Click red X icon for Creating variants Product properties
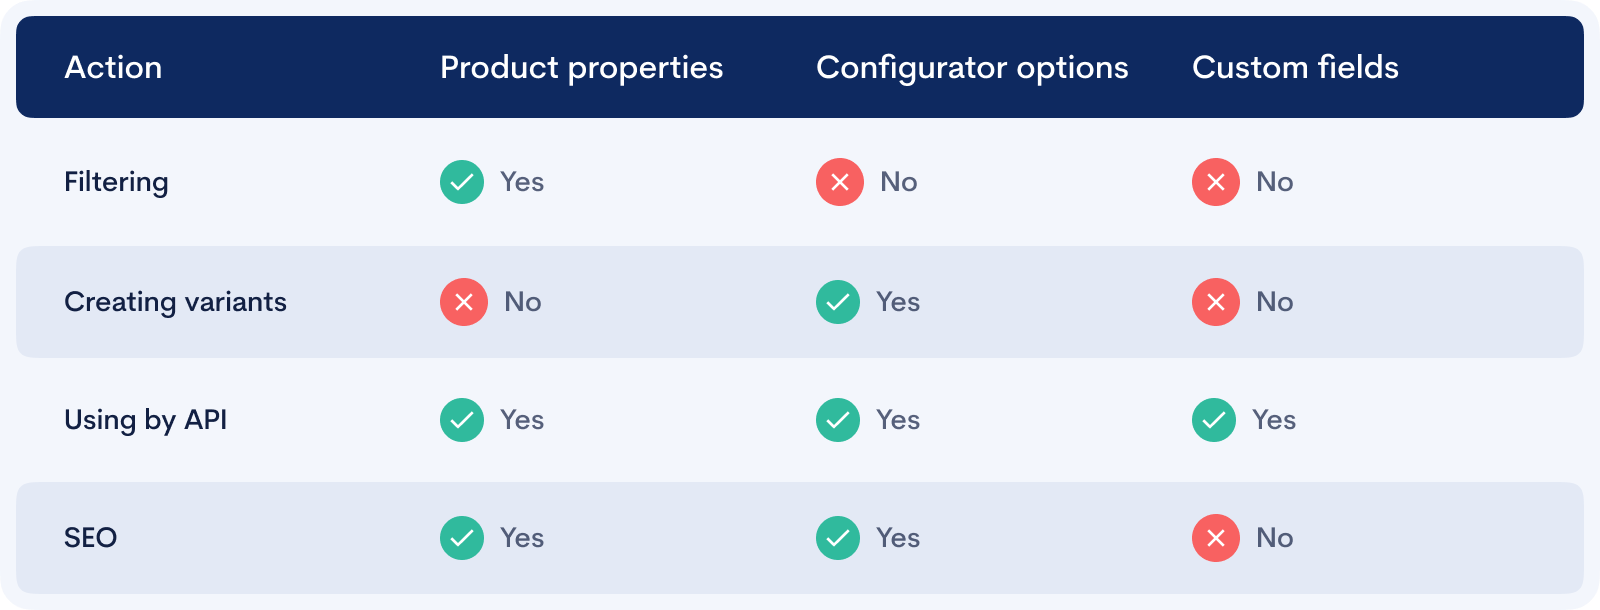Screen dimensions: 1600x610 coord(464,302)
